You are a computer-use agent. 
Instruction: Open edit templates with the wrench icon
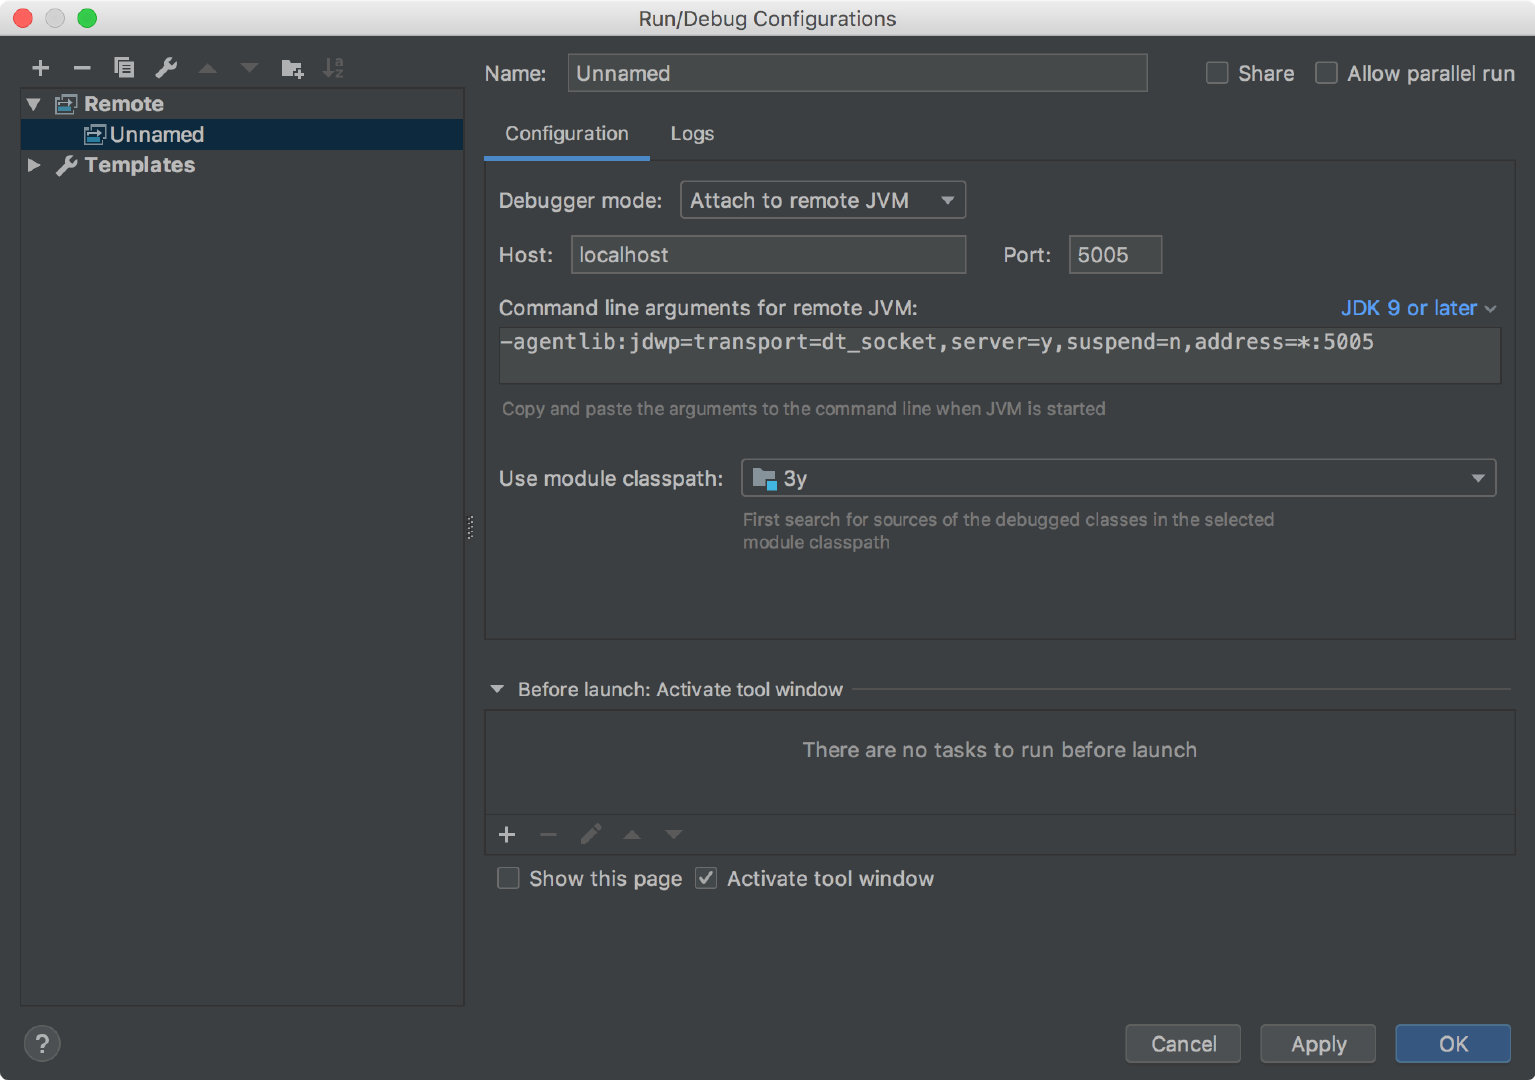pos(166,68)
